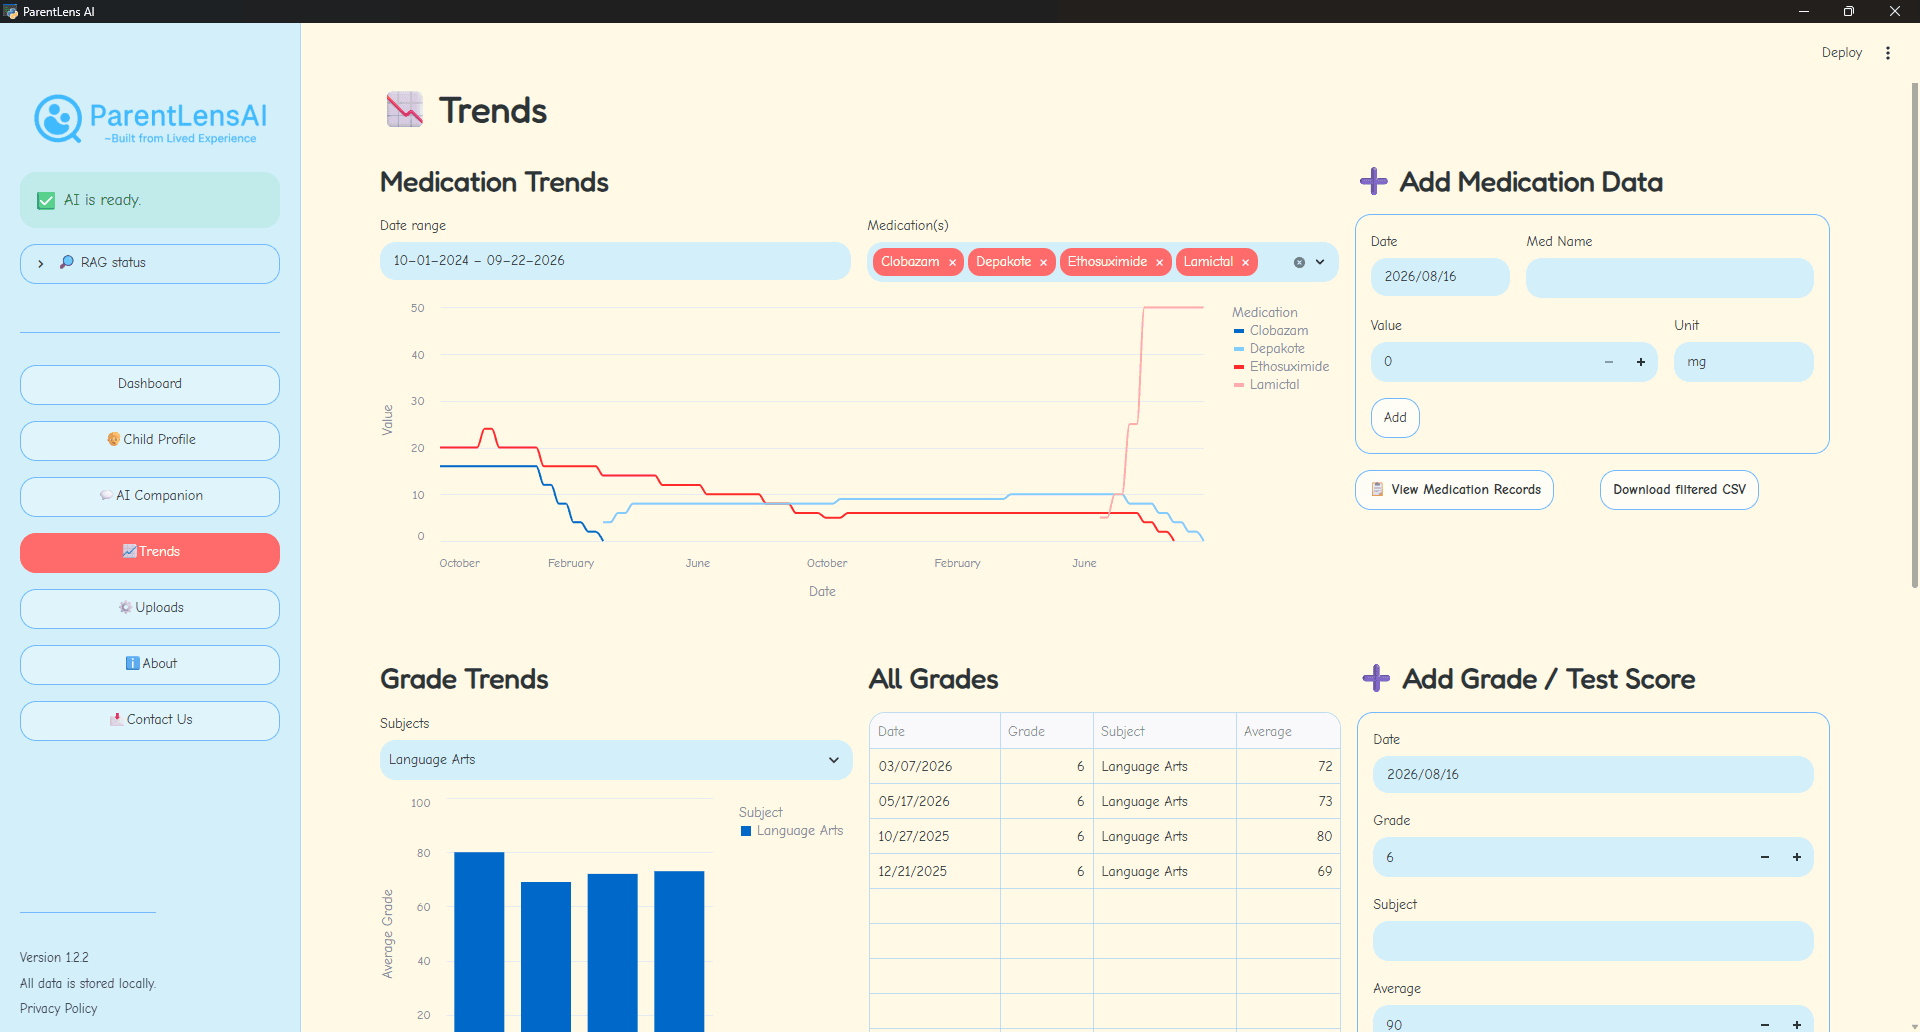This screenshot has width=1920, height=1032.
Task: Open the Subjects dropdown showing Language Arts
Action: pos(615,760)
